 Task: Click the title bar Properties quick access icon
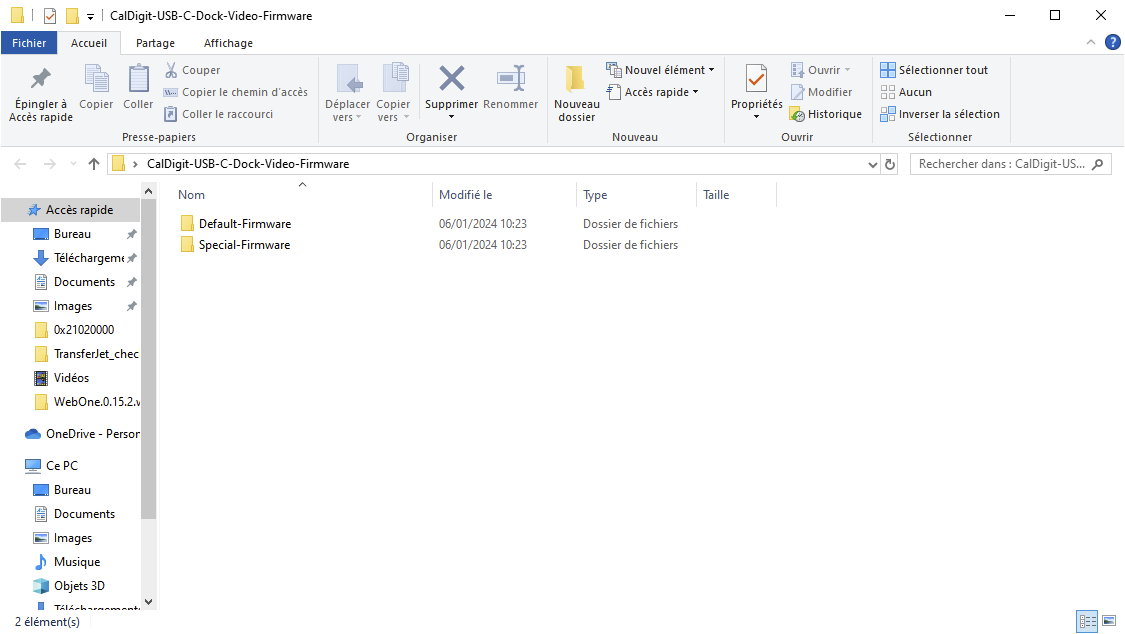[x=50, y=16]
